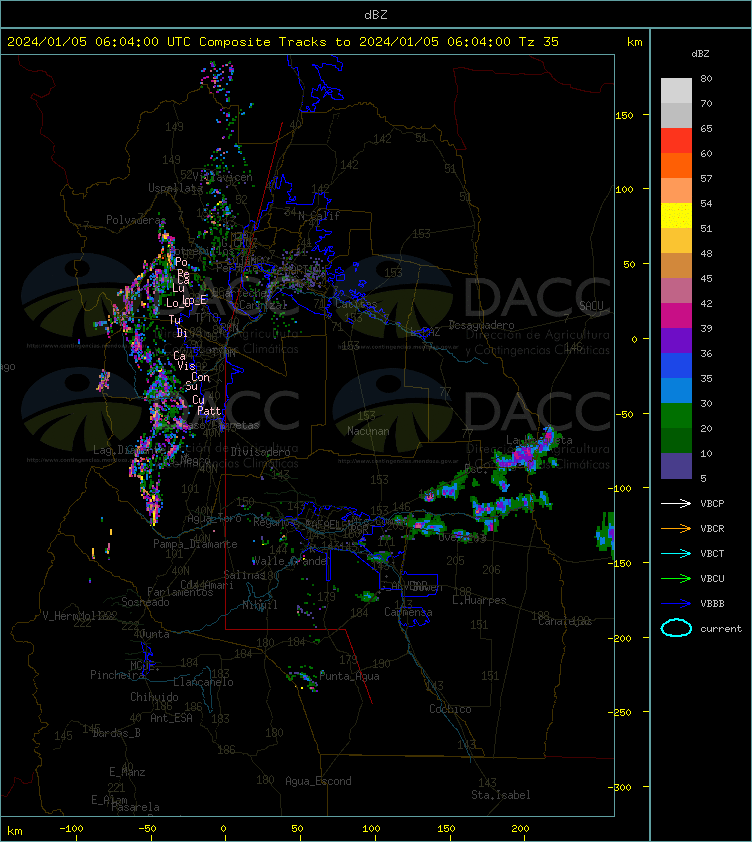Click the 'Canalejas' map label
This screenshot has height=842, width=752.
pyautogui.click(x=565, y=621)
